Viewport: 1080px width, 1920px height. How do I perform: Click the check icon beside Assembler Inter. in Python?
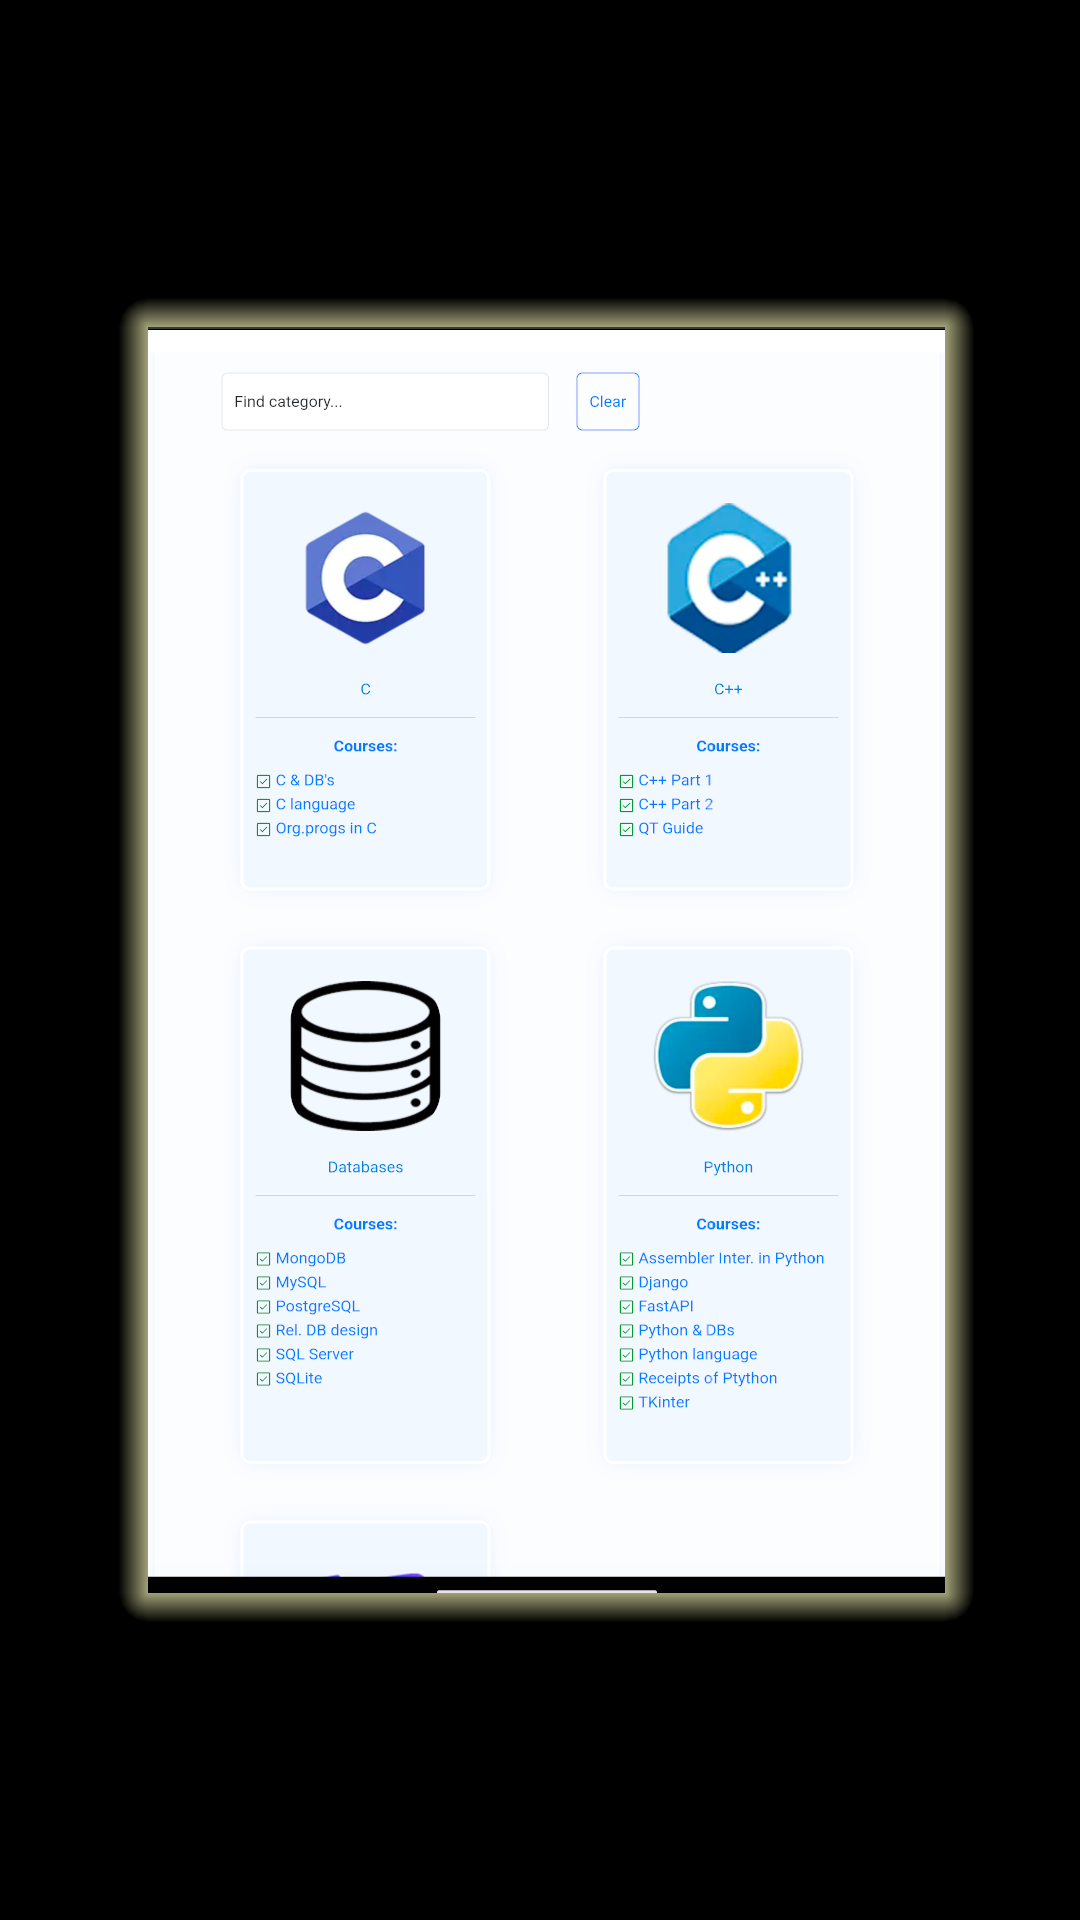[627, 1259]
